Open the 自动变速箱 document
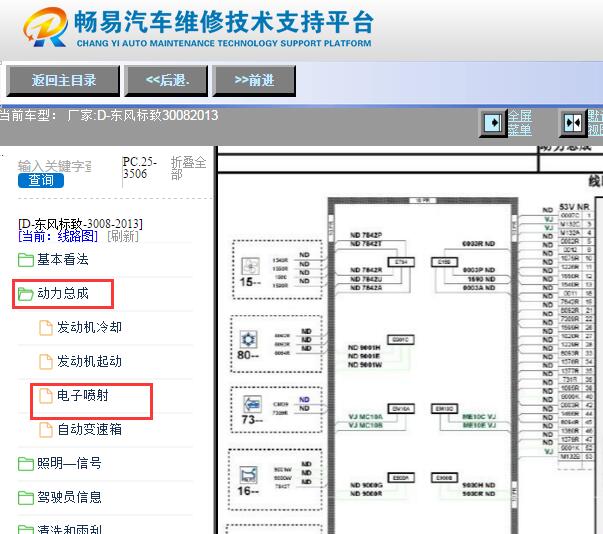Viewport: 603px width, 534px height. pos(89,429)
